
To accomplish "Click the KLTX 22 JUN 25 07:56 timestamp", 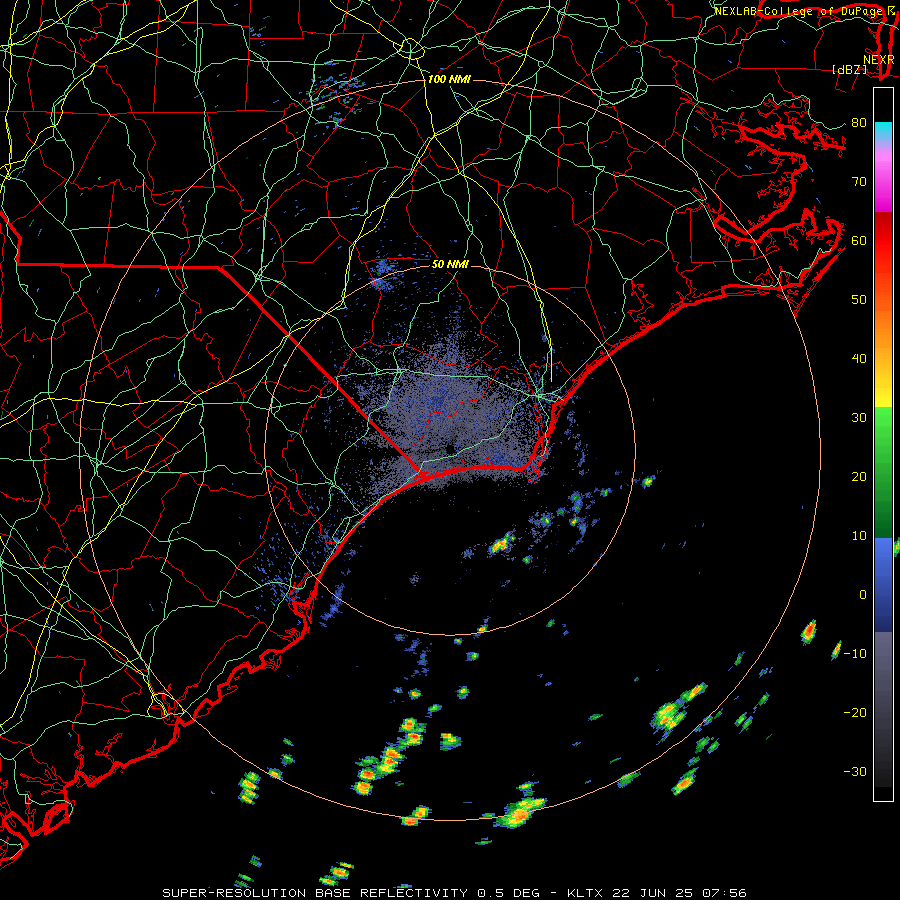I will click(x=657, y=893).
